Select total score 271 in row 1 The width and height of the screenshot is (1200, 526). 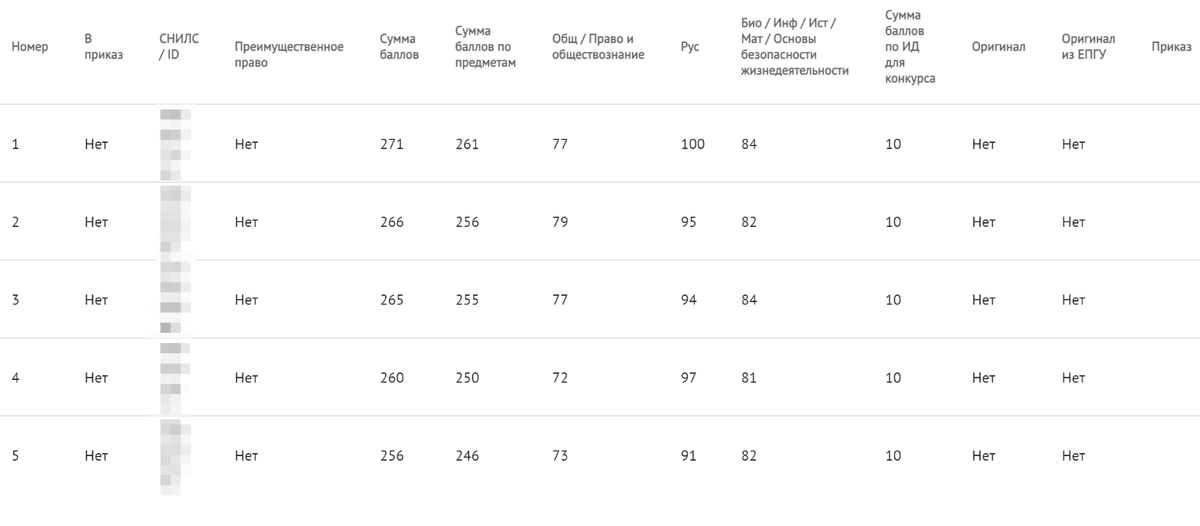point(392,144)
